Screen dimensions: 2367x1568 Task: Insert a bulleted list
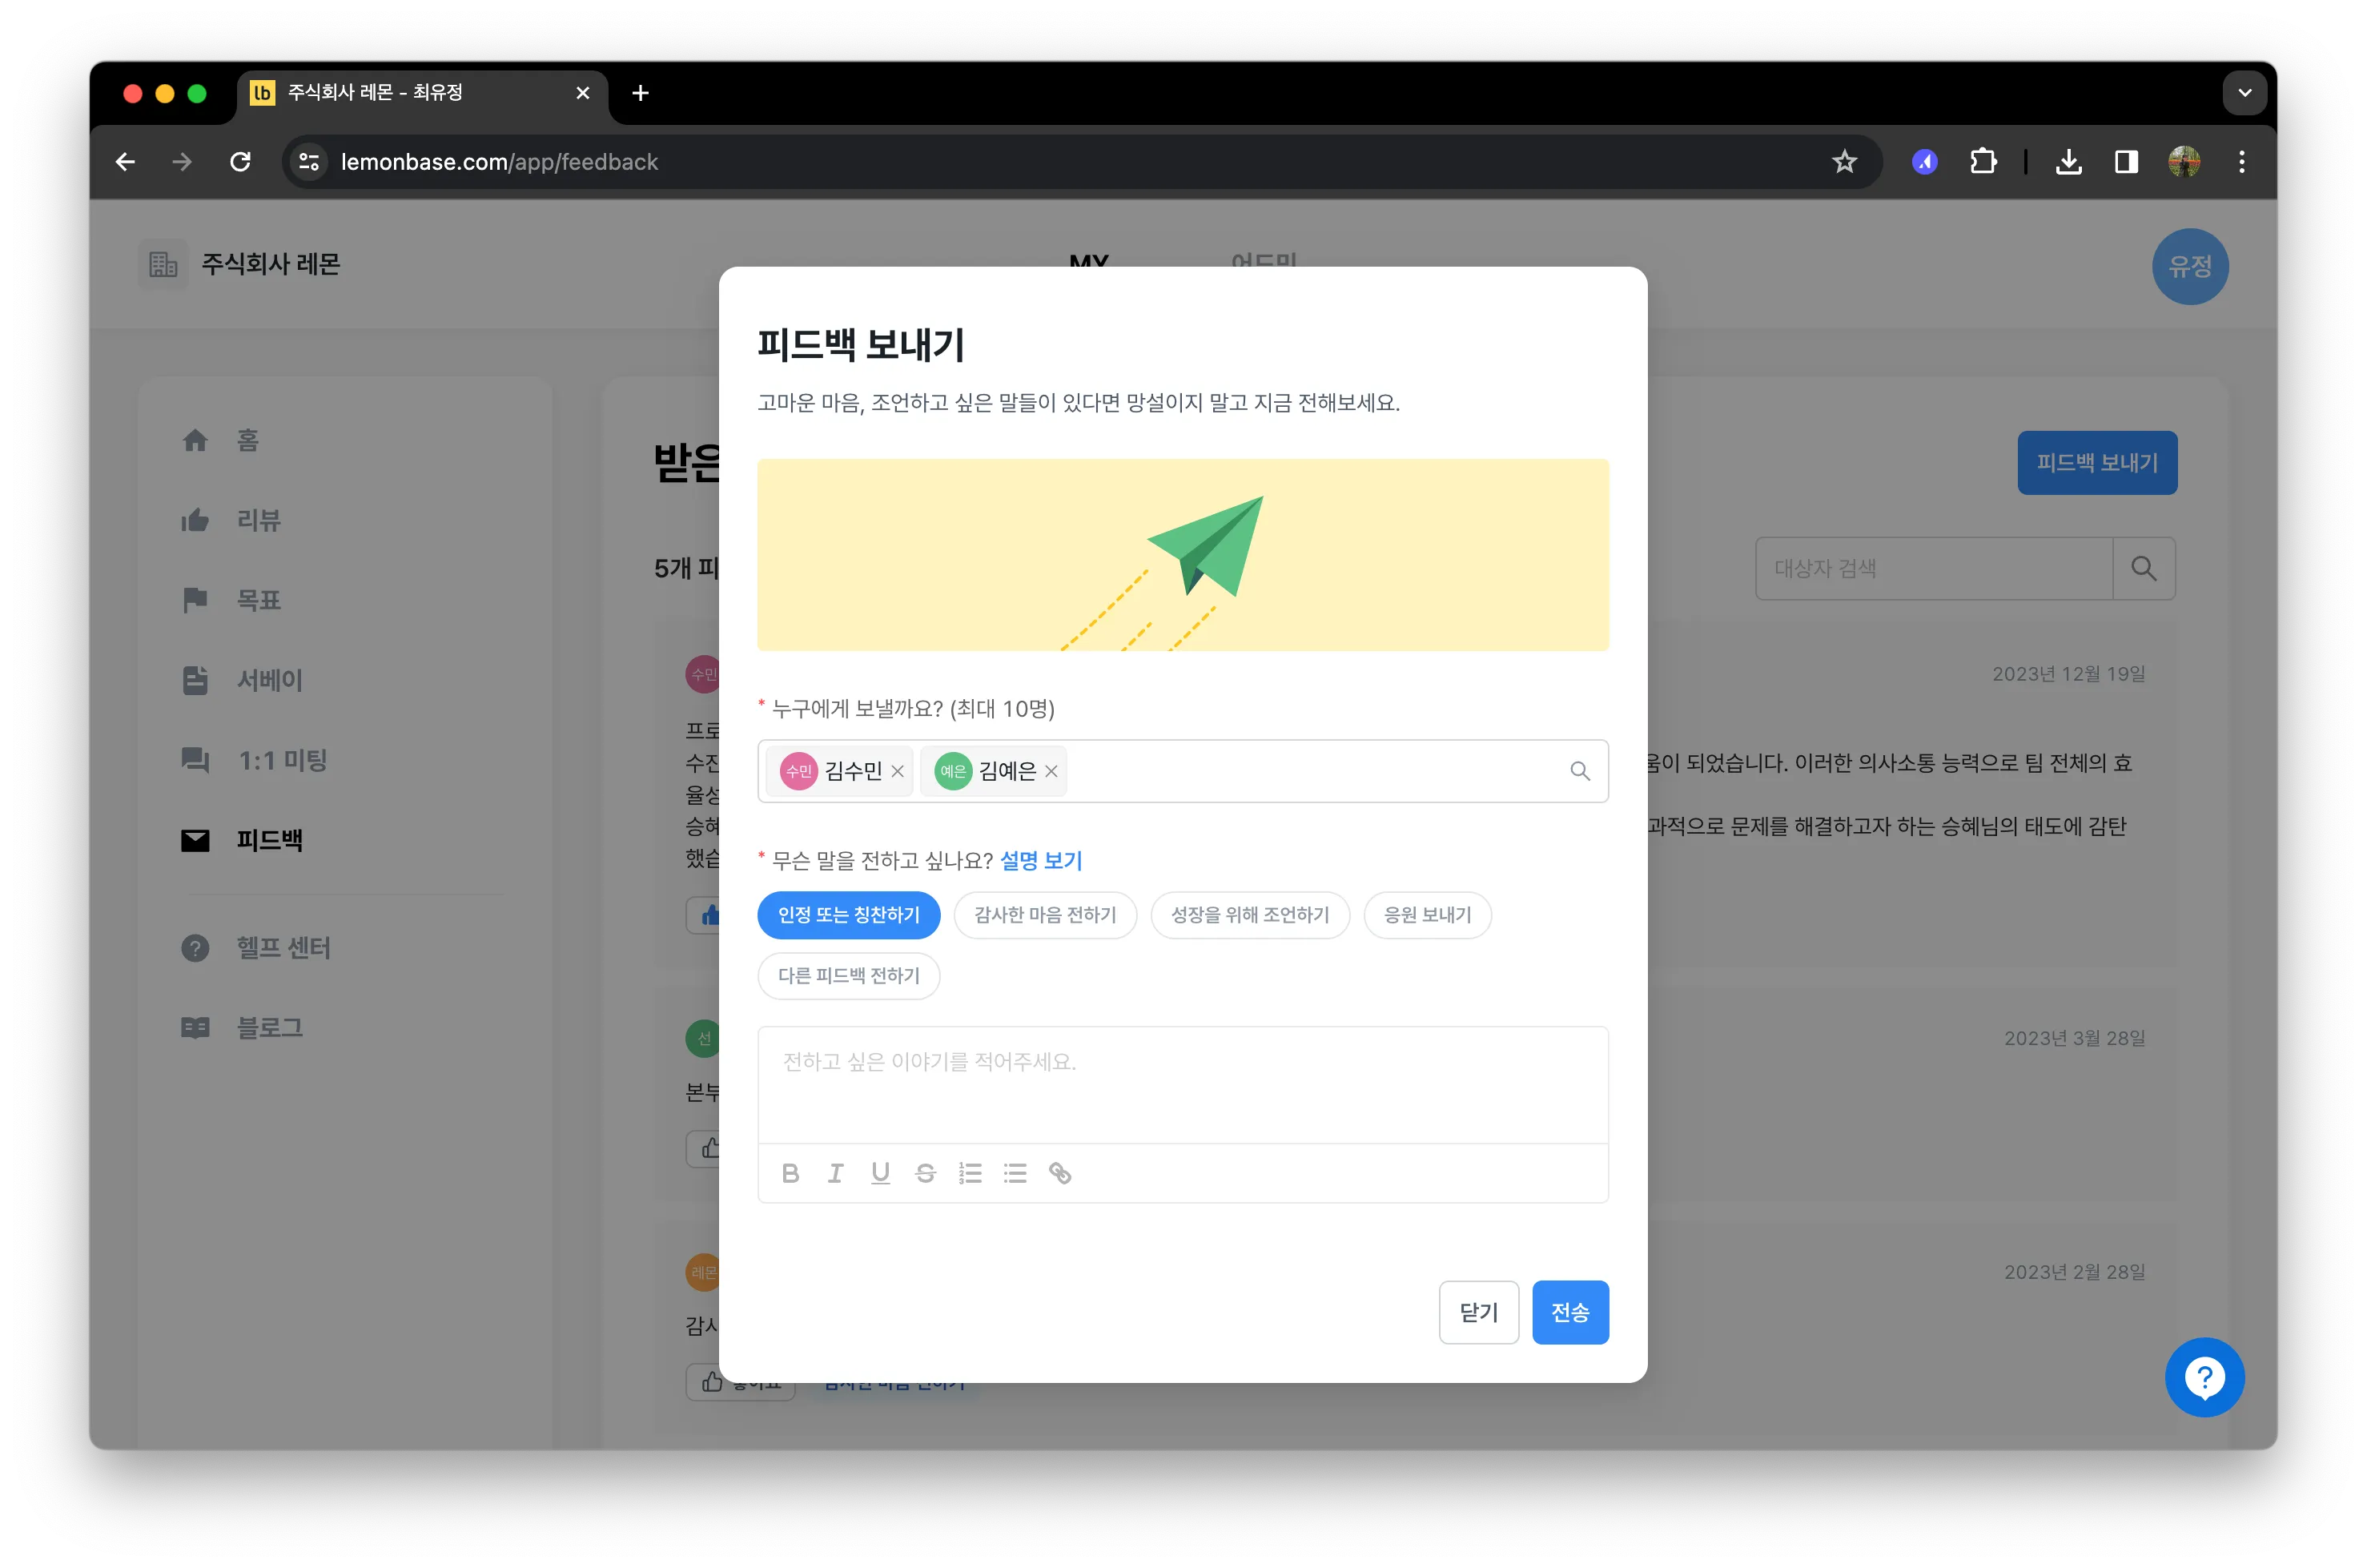click(1015, 1173)
